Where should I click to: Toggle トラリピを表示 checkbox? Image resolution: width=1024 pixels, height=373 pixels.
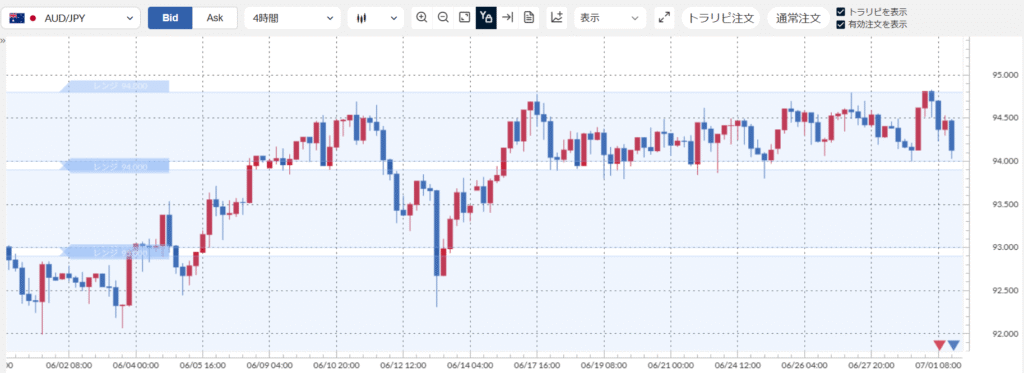coord(840,12)
